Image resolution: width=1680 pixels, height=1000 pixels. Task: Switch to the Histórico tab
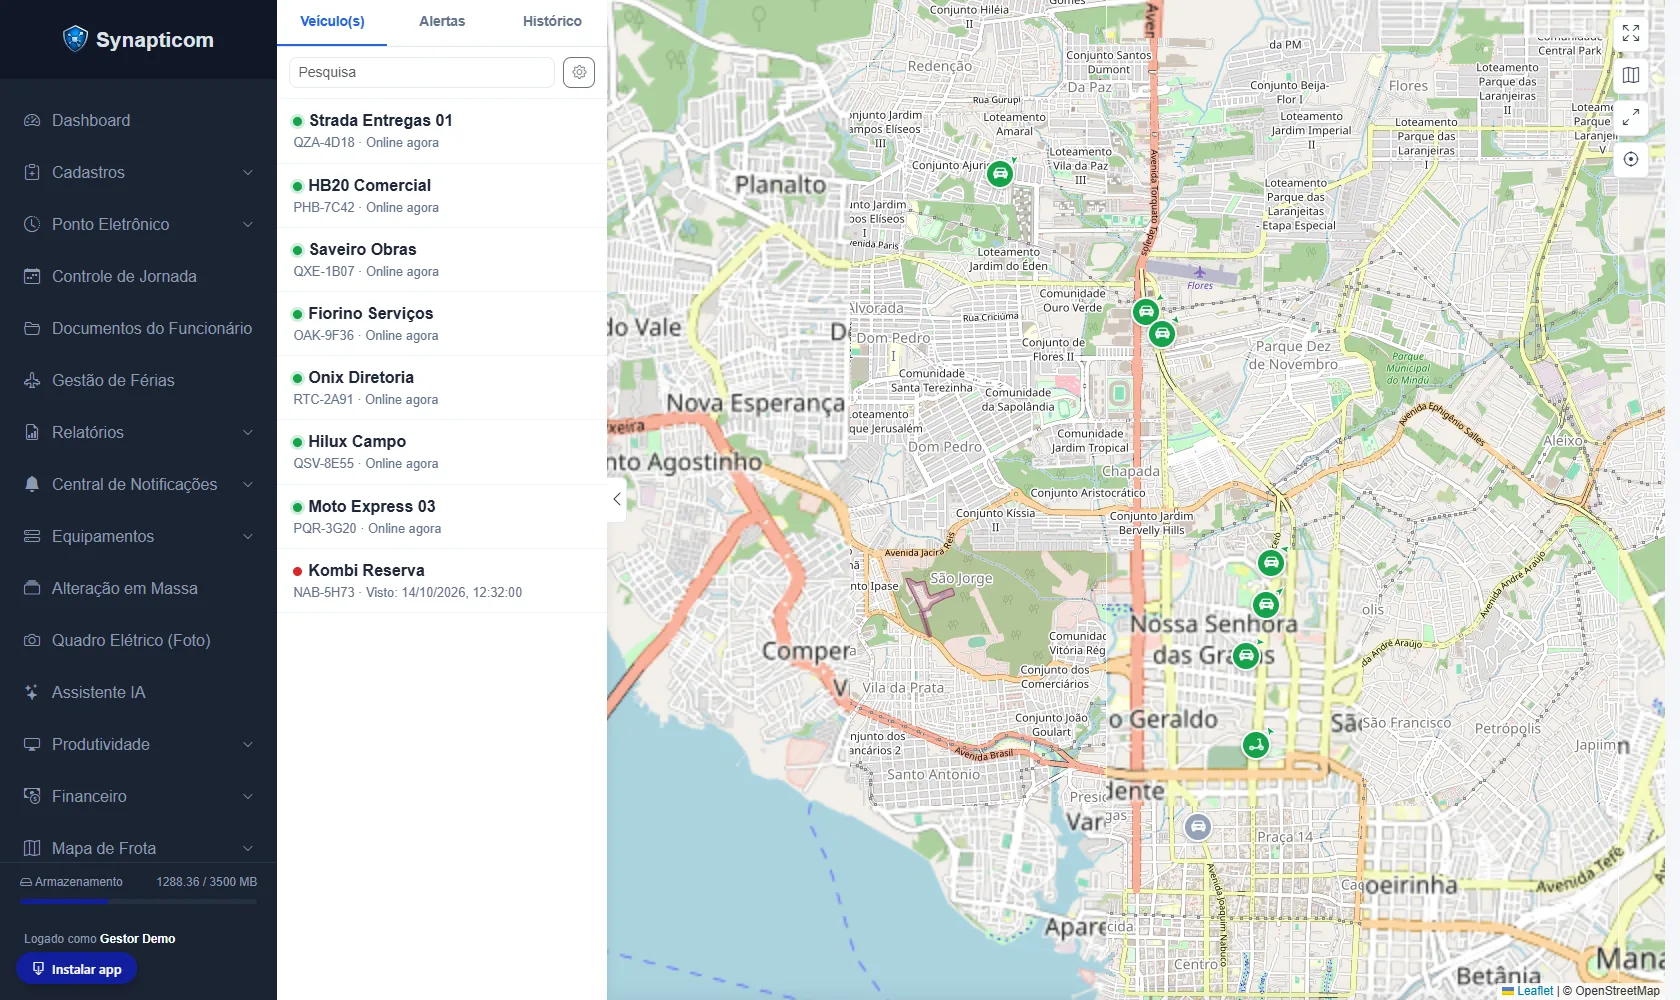click(552, 22)
